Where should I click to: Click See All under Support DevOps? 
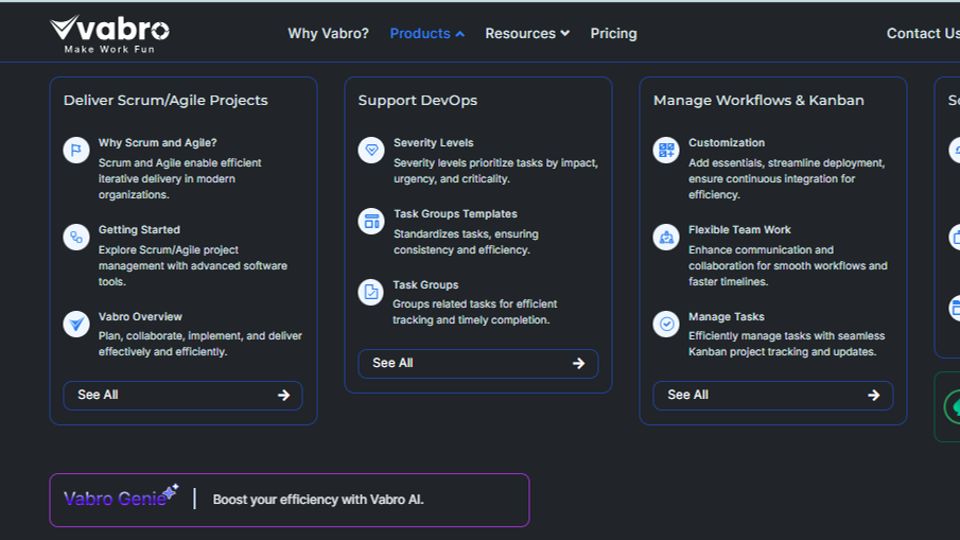point(478,363)
